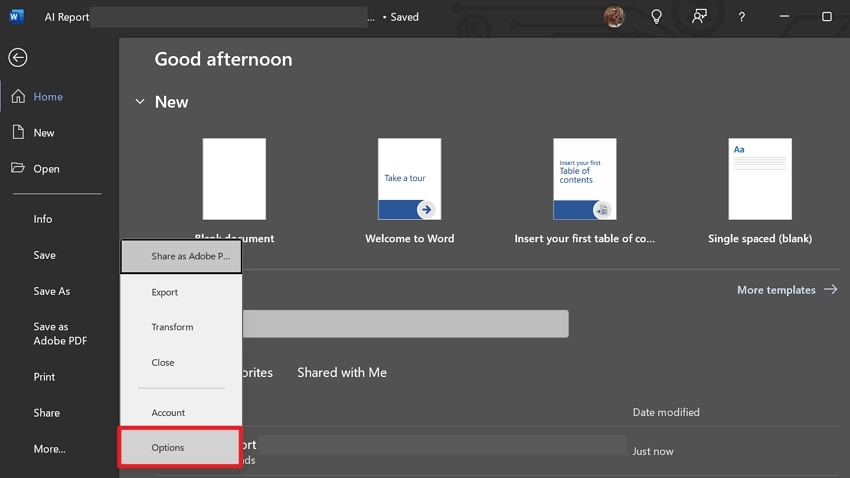Maximize the Word window
Image resolution: width=850 pixels, height=478 pixels.
(826, 16)
